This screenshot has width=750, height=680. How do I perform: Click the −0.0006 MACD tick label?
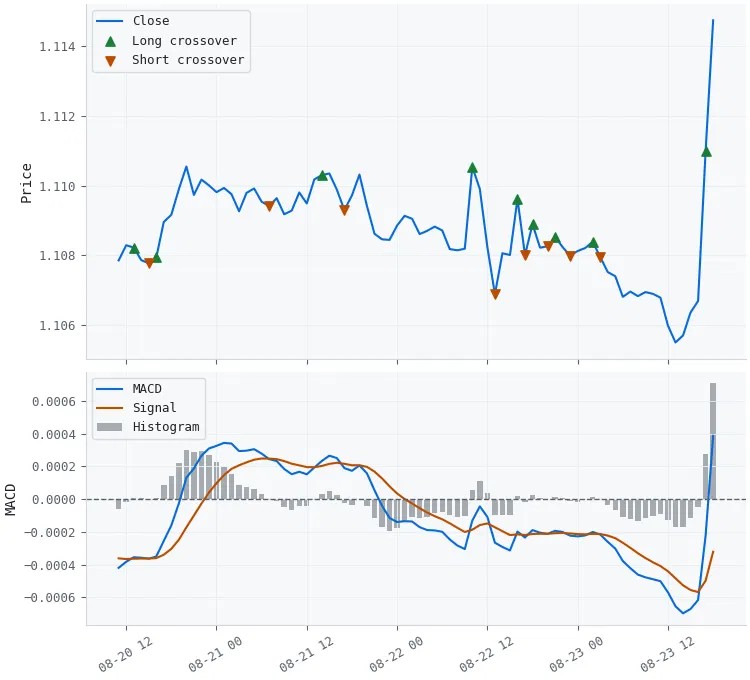click(50, 598)
